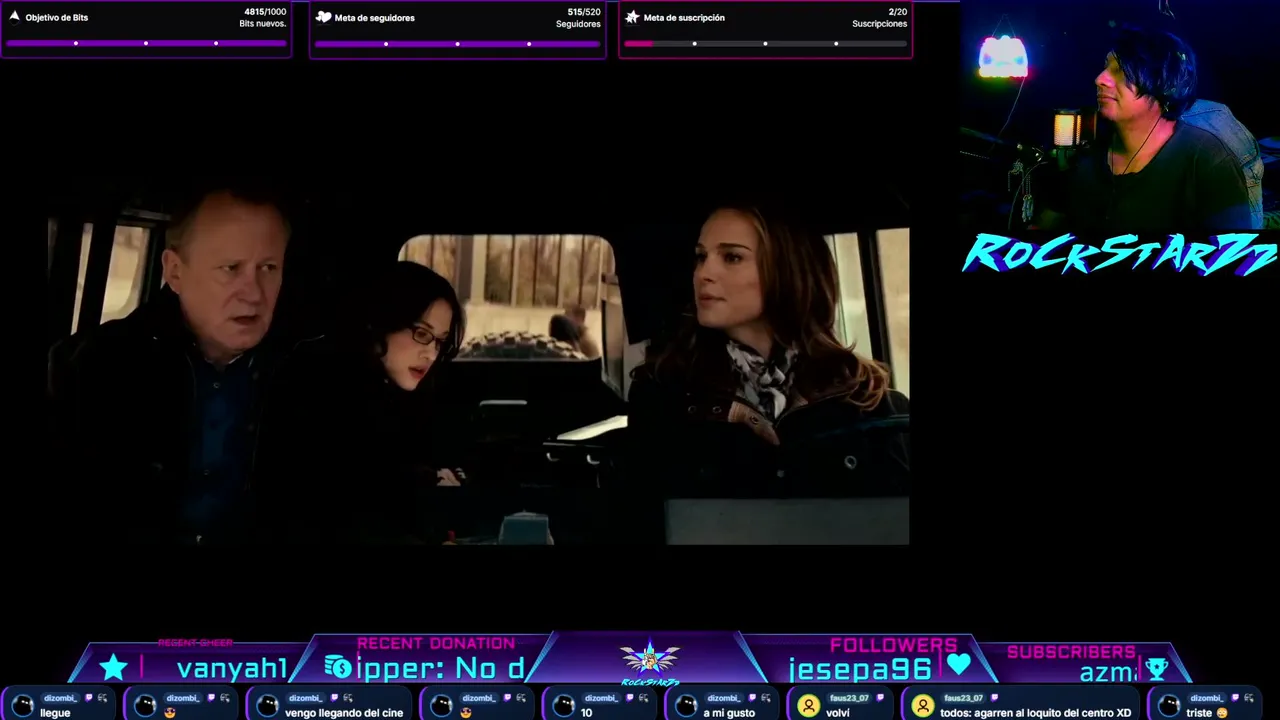Click the star icon beside vanyah1
Image resolution: width=1280 pixels, height=720 pixels.
113,668
